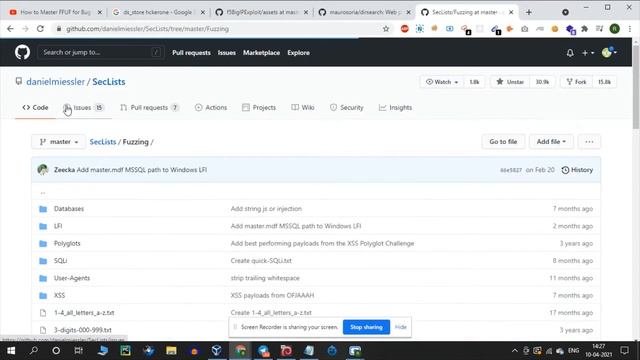
Task: Click the Databases folder icon
Action: (43, 209)
